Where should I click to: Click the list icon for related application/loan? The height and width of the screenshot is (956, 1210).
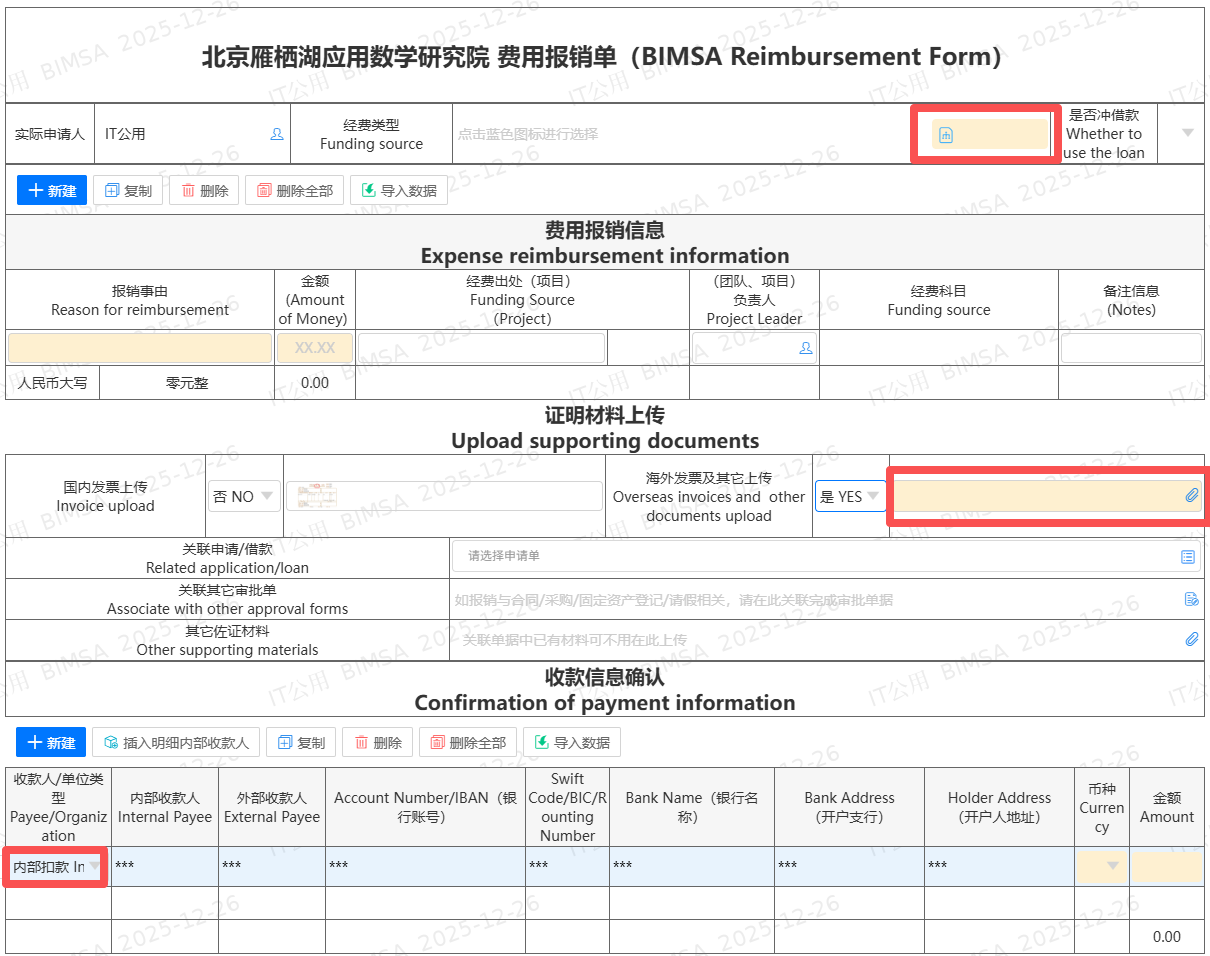click(x=1188, y=556)
